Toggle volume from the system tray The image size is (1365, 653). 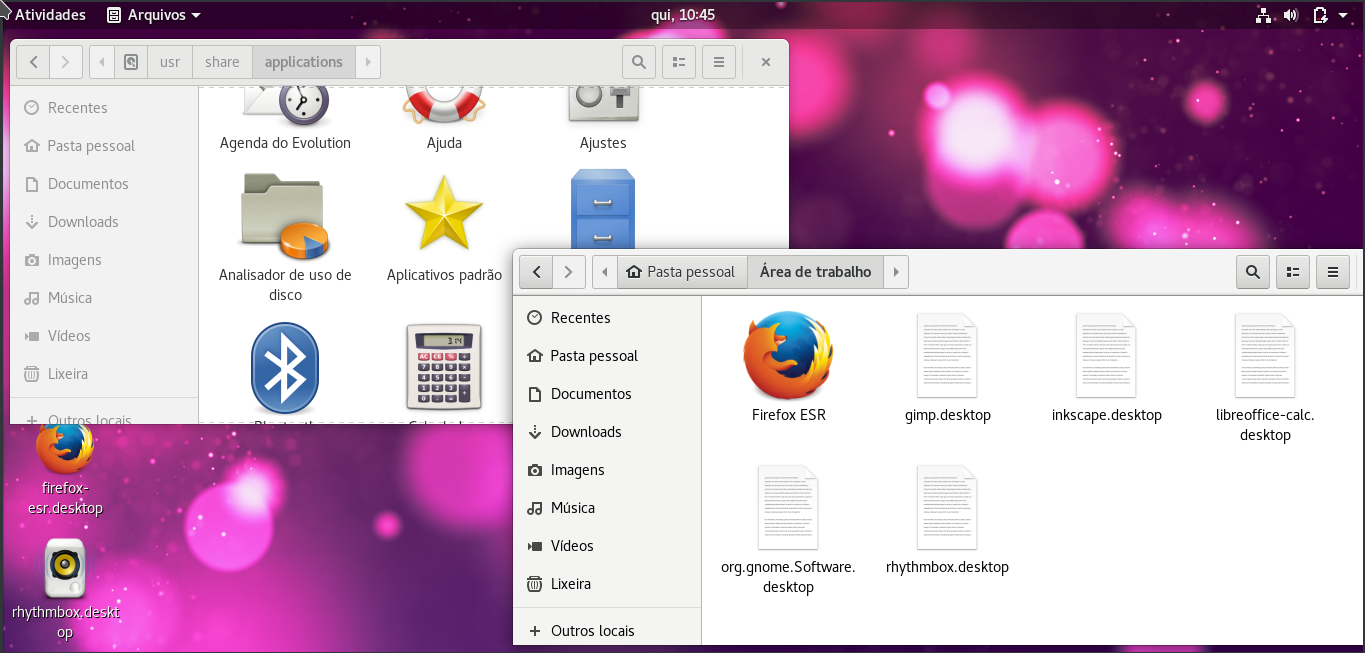point(1290,14)
